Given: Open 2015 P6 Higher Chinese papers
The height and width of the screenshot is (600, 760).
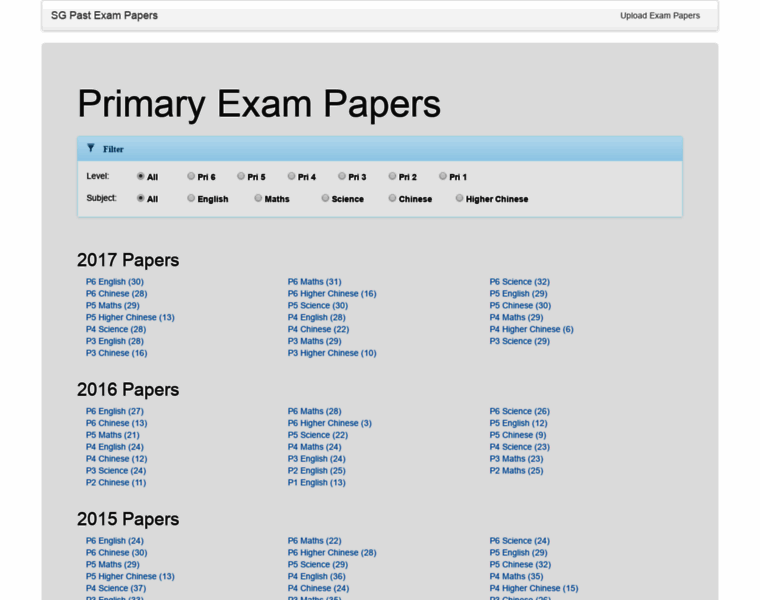Looking at the screenshot, I should [x=332, y=552].
